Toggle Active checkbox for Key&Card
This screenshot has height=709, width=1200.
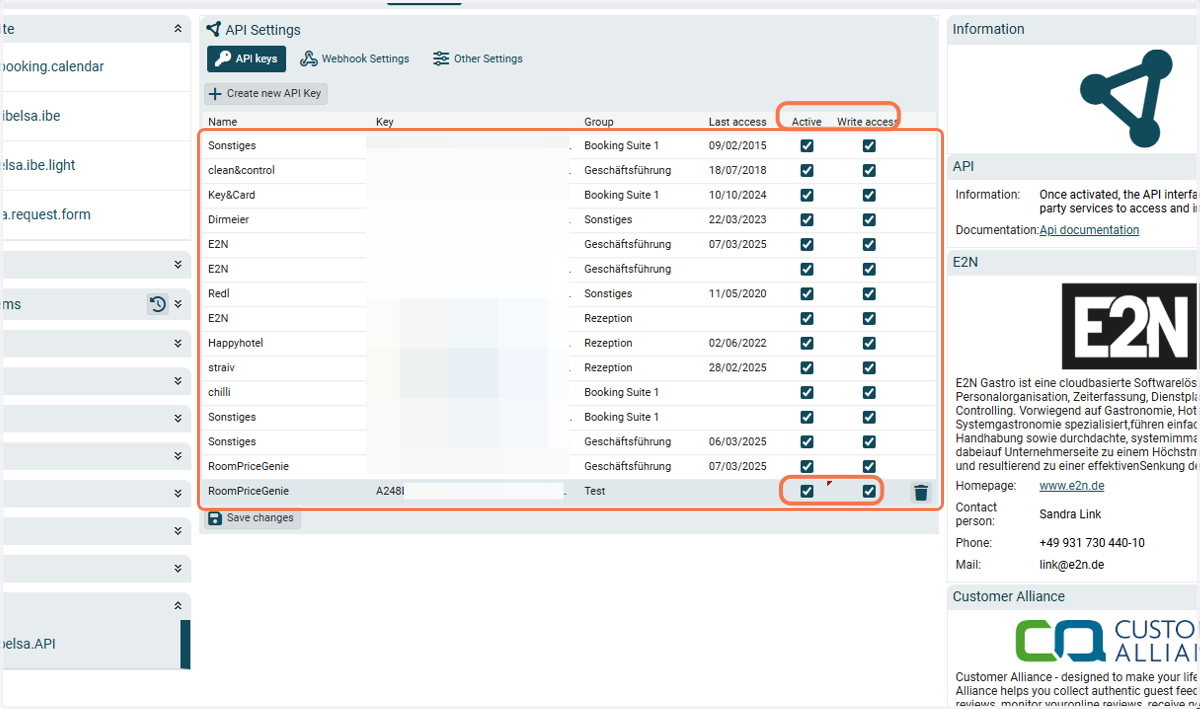[807, 195]
